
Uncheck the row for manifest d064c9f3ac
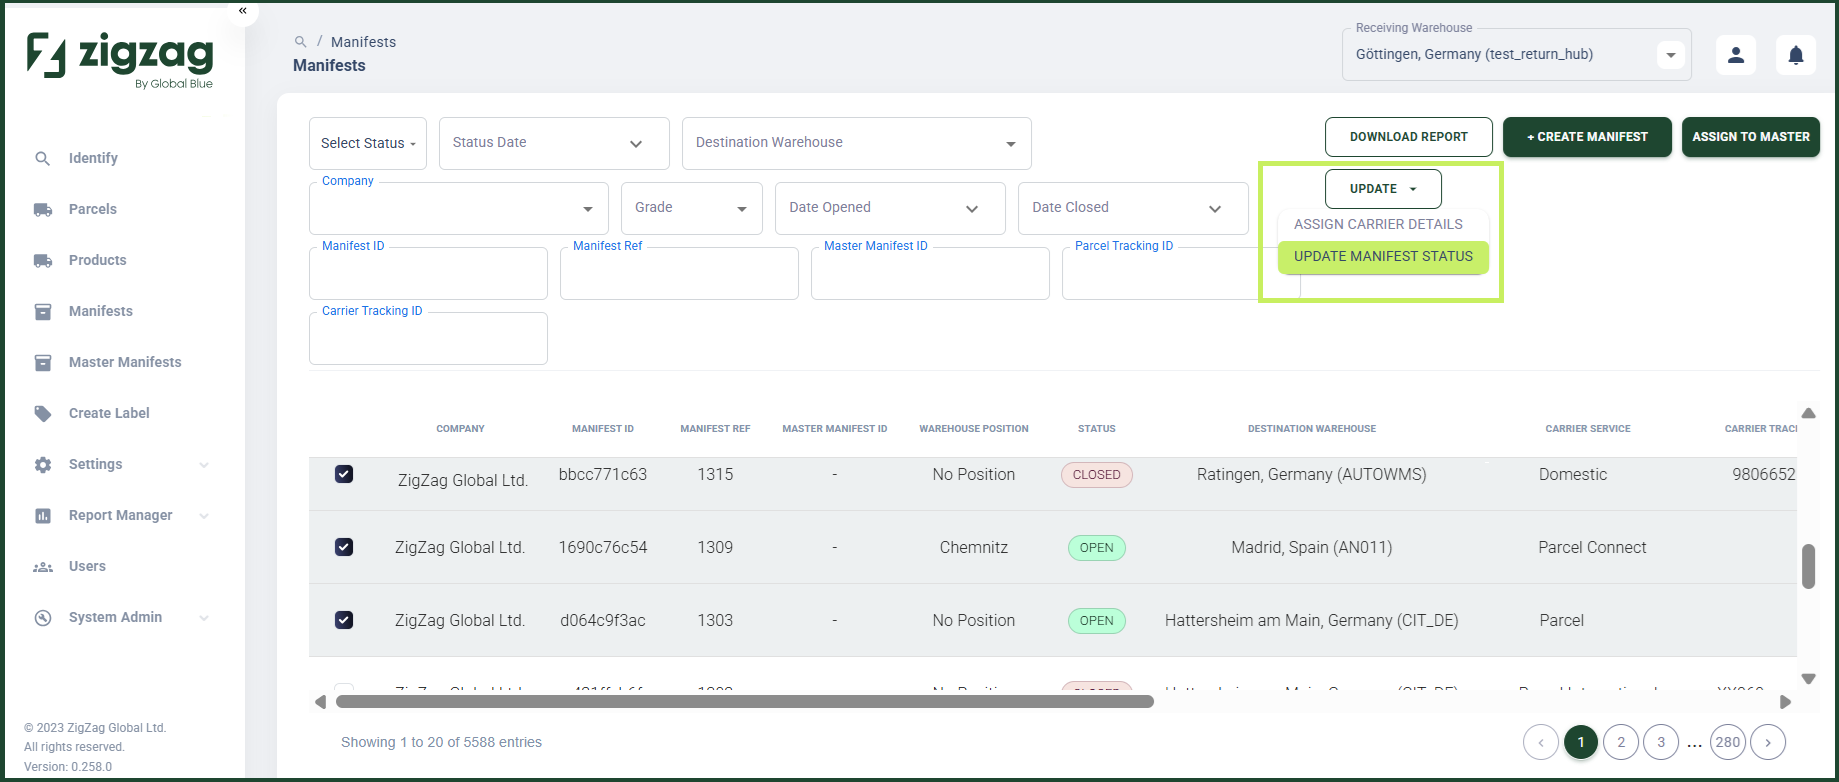coord(344,620)
